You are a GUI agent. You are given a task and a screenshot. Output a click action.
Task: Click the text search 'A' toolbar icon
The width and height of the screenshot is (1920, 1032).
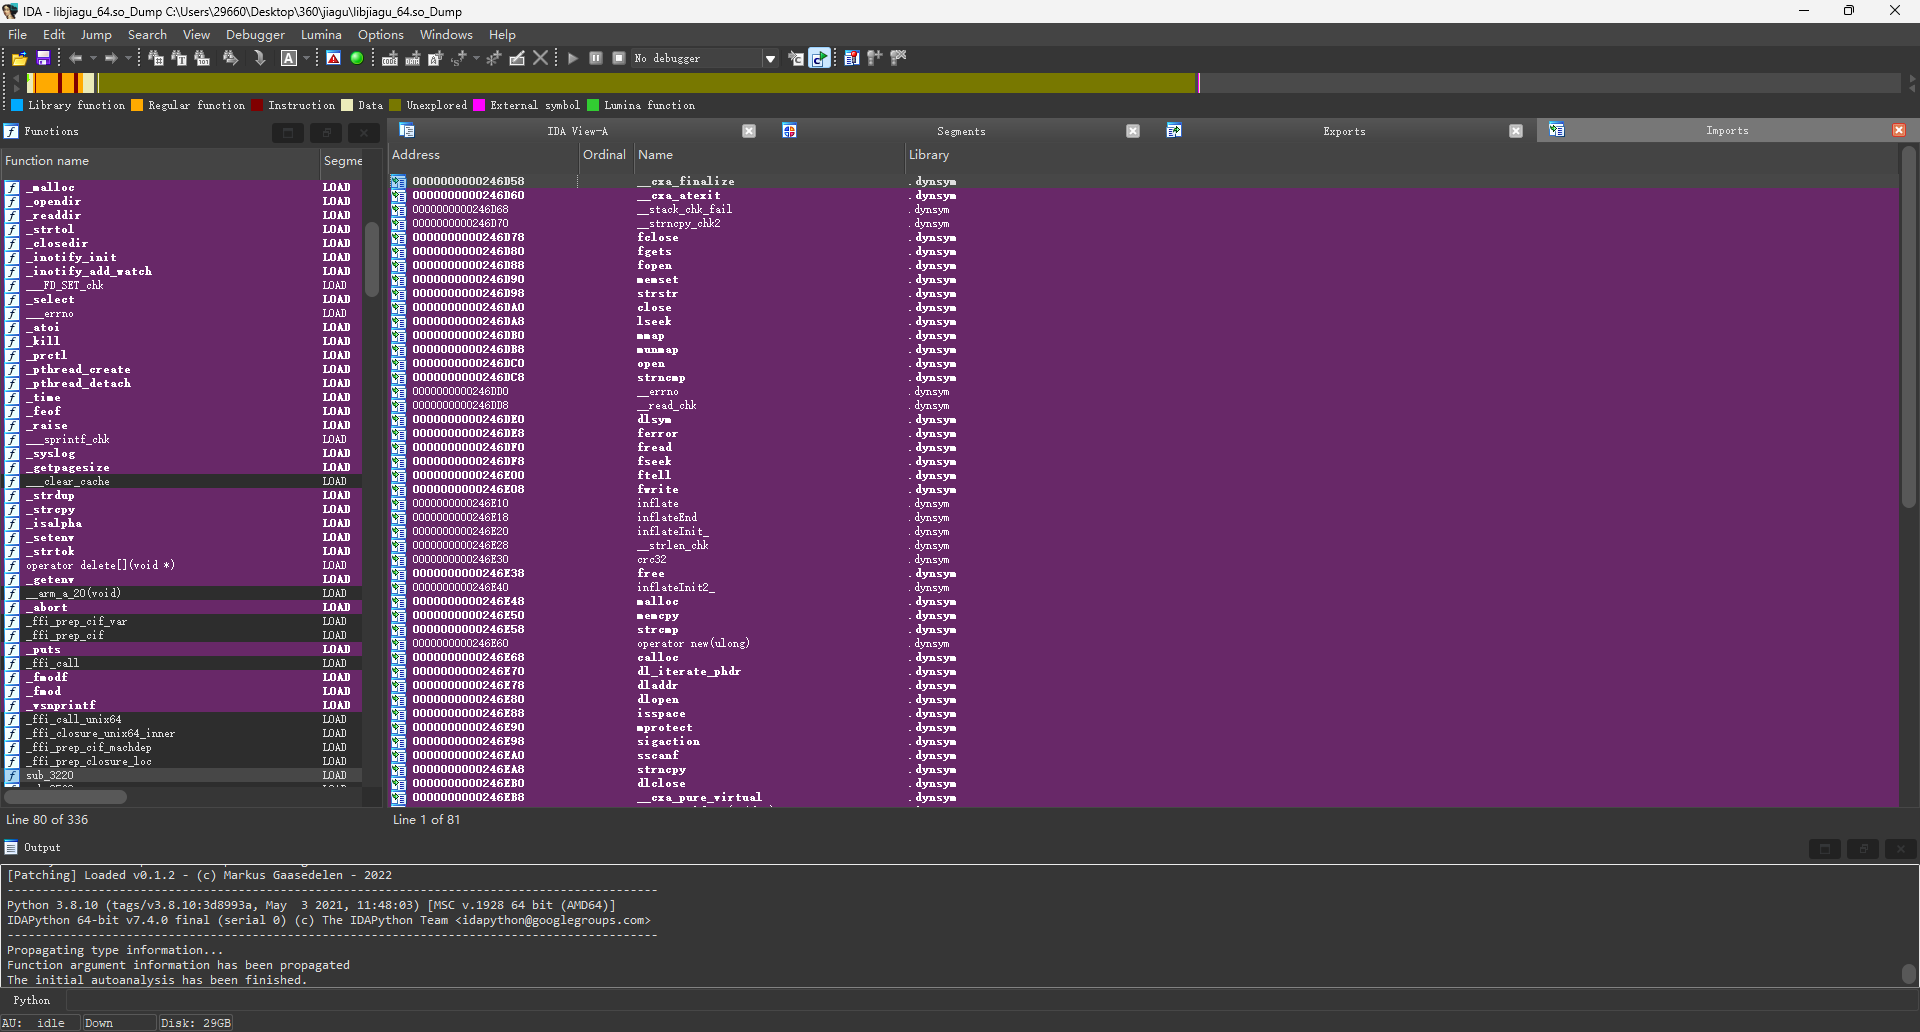tap(289, 58)
